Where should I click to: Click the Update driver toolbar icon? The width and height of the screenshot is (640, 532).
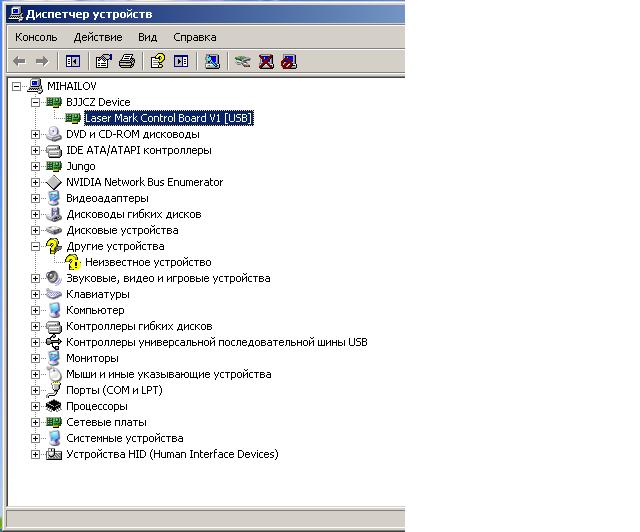pyautogui.click(x=242, y=62)
